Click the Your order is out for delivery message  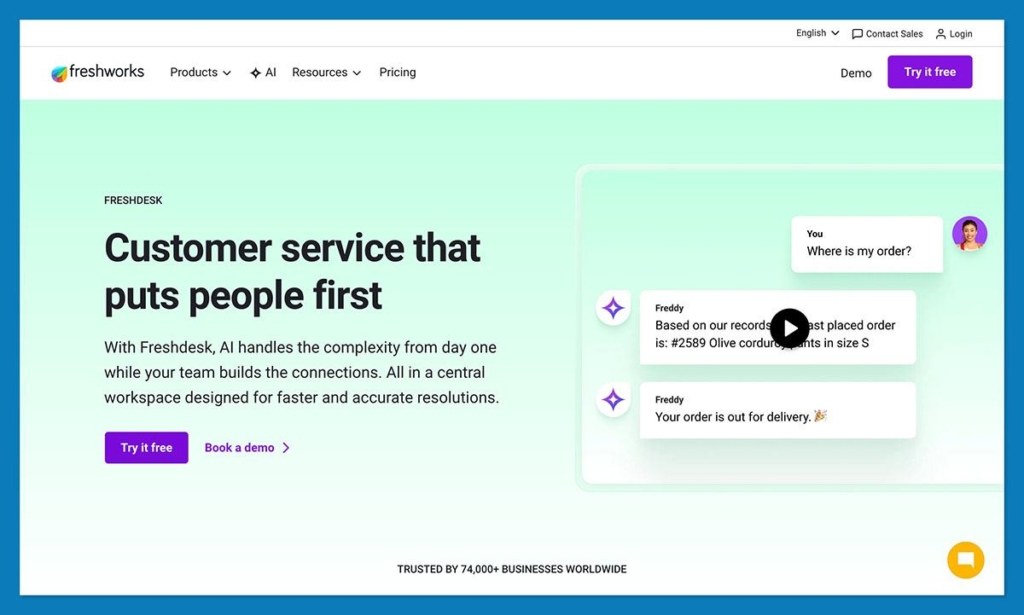point(777,410)
